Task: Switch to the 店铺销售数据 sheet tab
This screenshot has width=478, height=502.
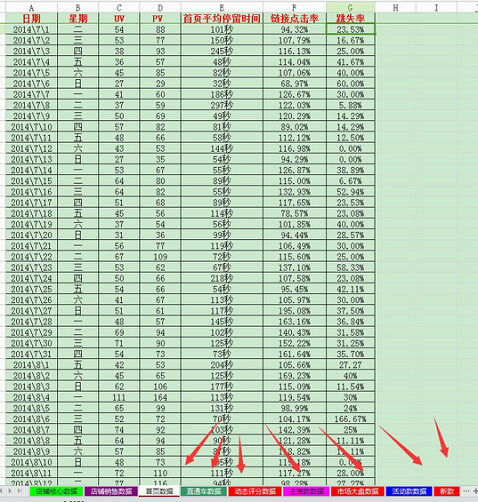Action: point(111,491)
